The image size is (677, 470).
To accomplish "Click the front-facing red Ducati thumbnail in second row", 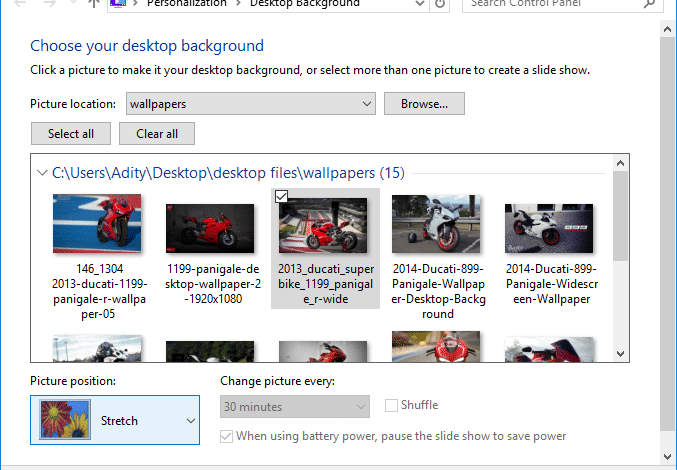I will (x=436, y=347).
